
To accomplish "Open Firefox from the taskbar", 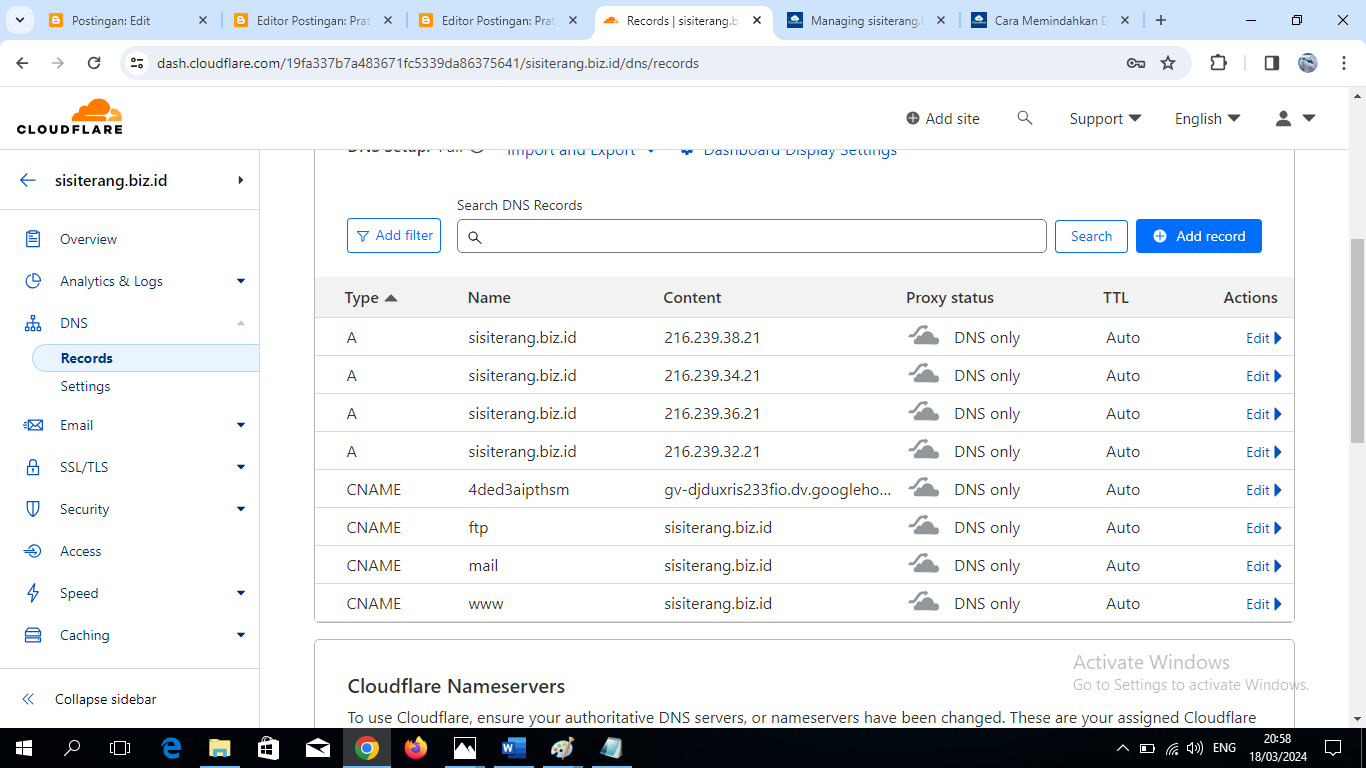I will click(x=415, y=747).
